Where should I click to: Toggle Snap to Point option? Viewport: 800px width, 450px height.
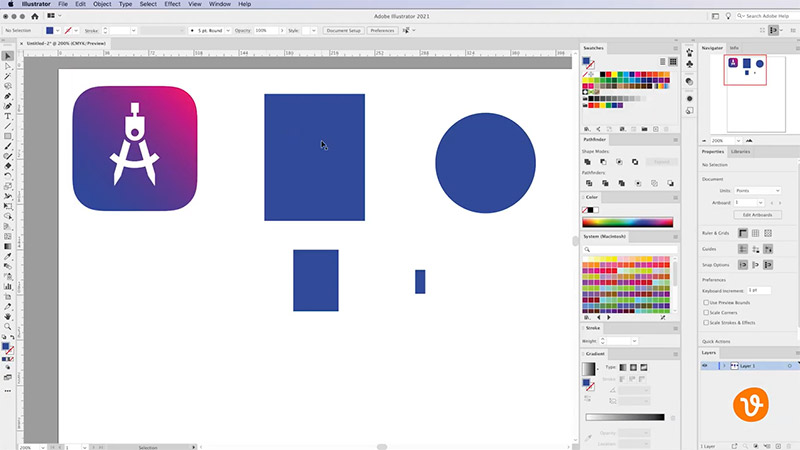click(743, 265)
